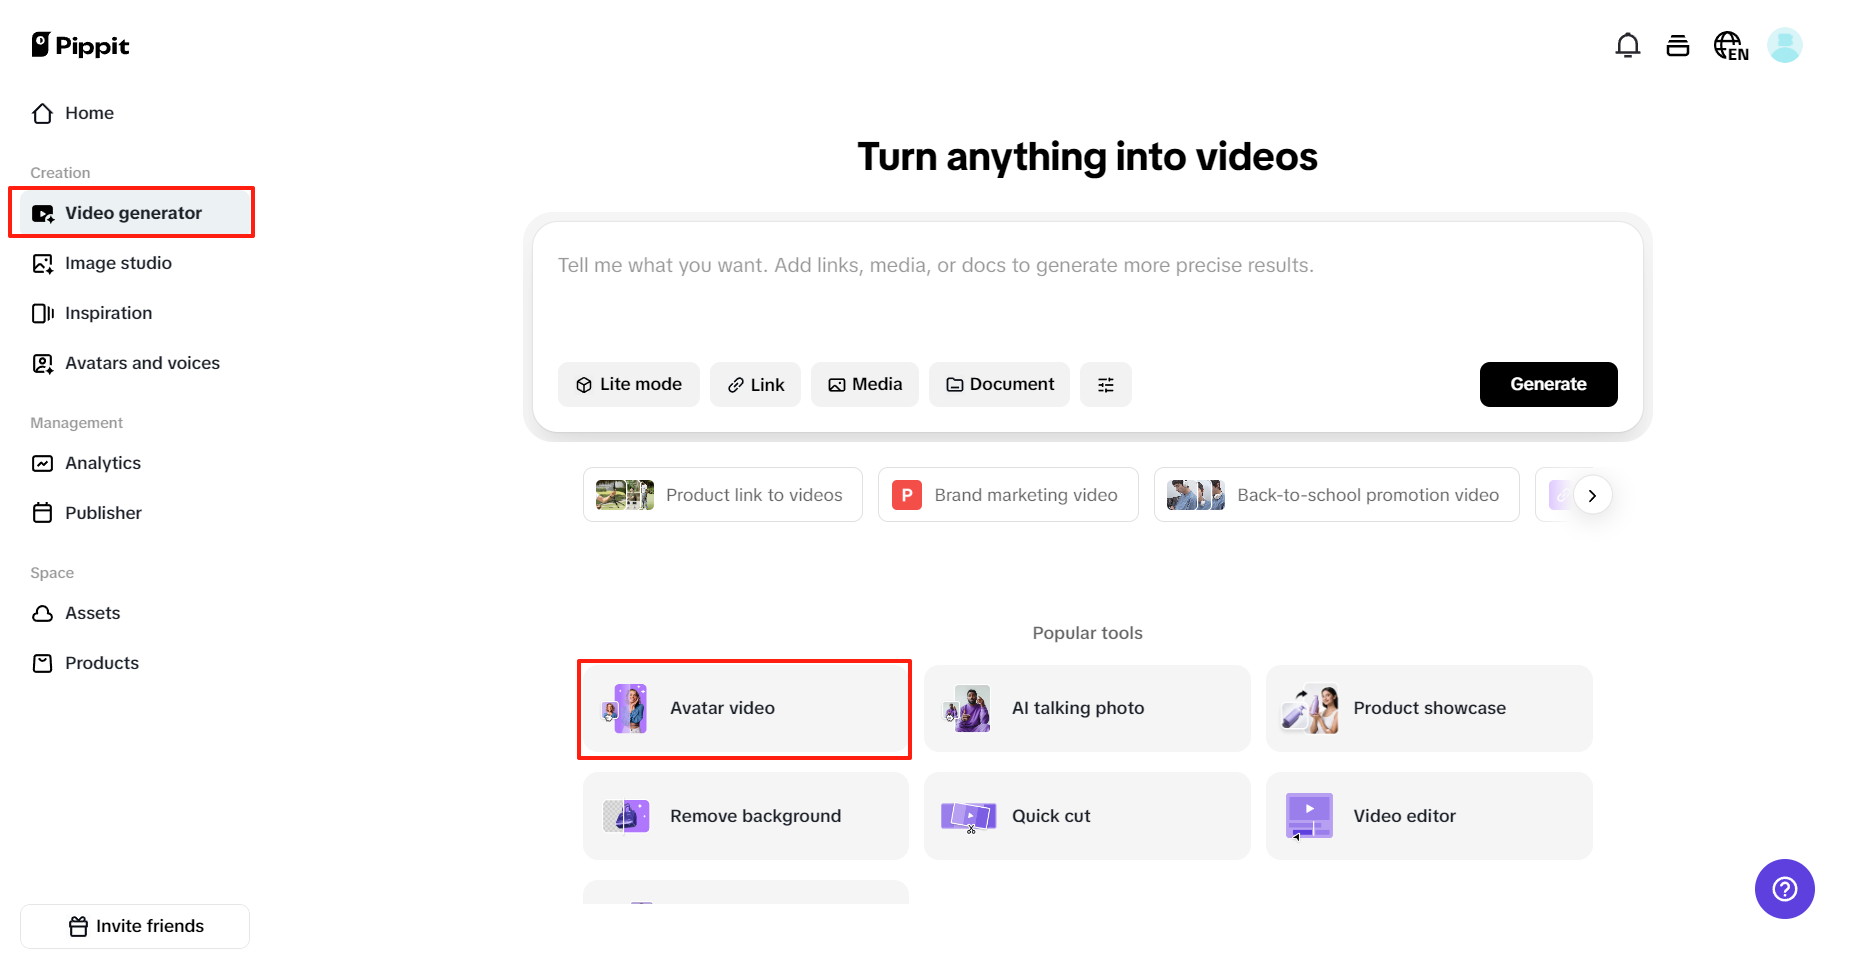Select Inspiration in the sidebar
This screenshot has width=1865, height=969.
pos(108,313)
